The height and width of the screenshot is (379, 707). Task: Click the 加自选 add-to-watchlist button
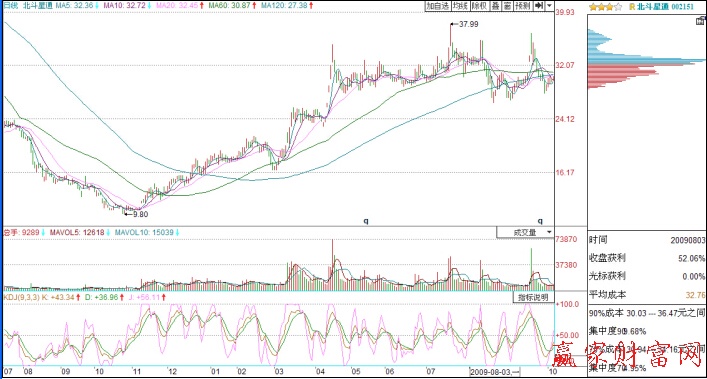click(438, 6)
